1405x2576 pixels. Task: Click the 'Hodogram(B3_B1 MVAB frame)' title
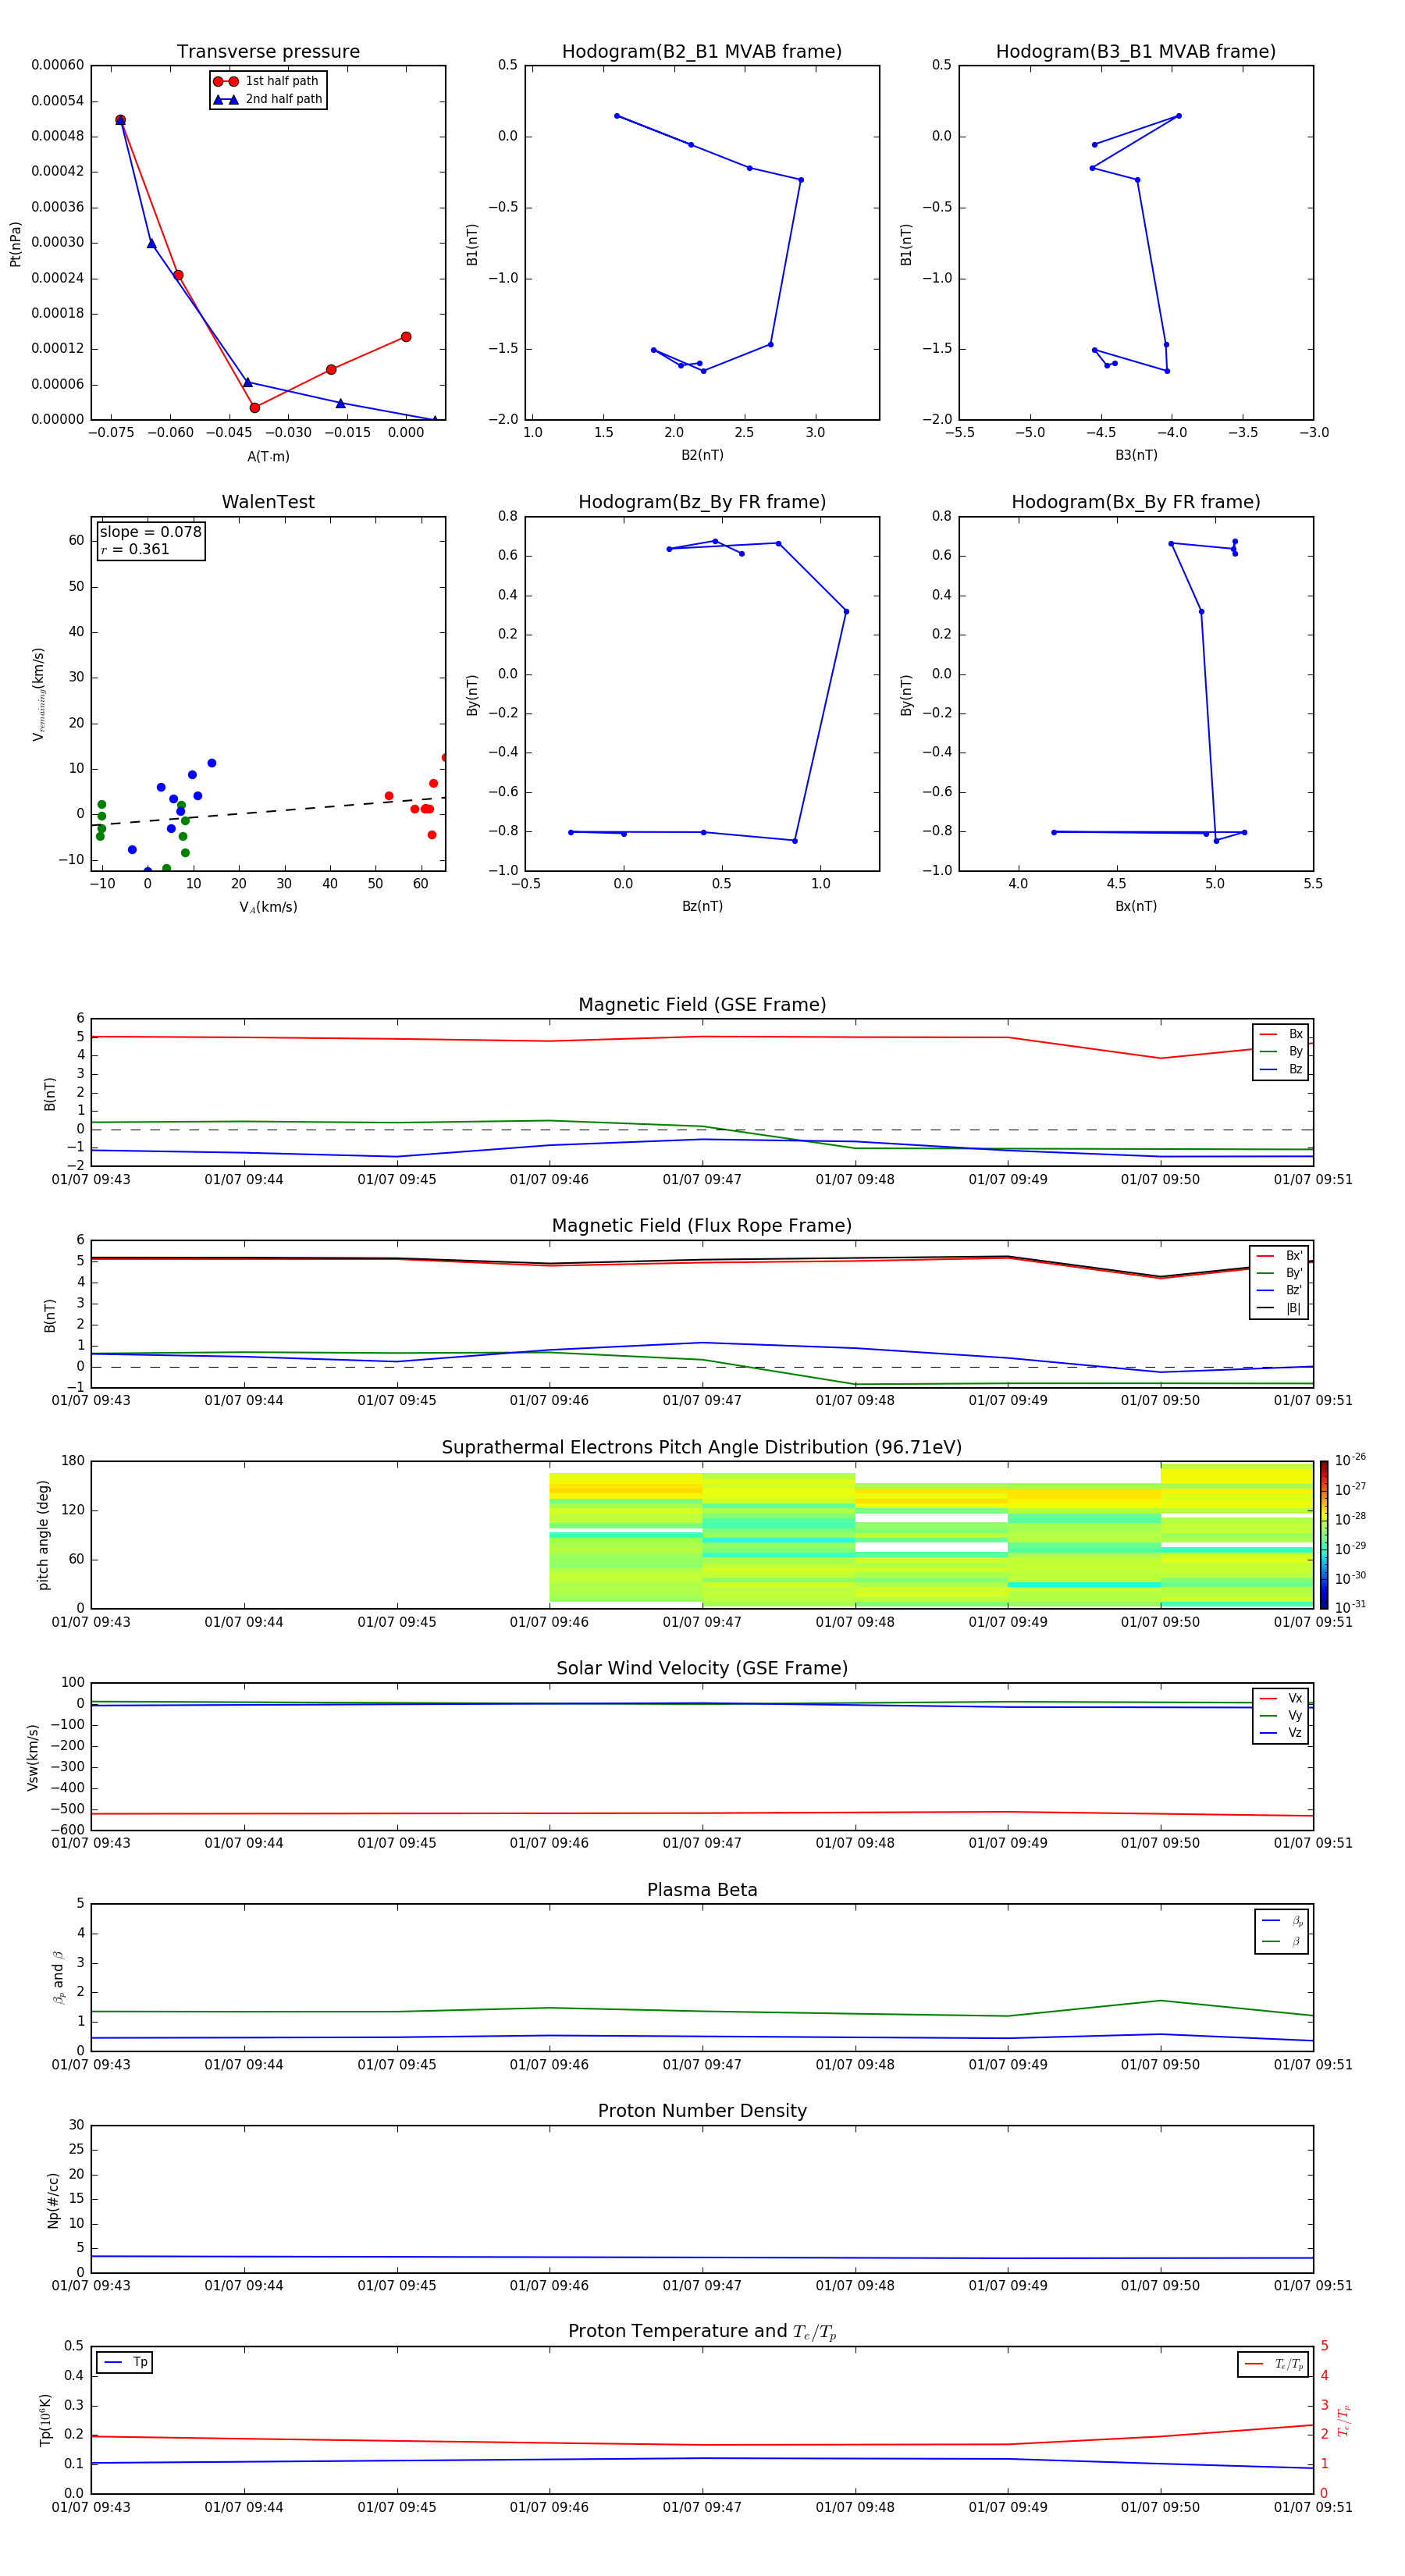1136,52
